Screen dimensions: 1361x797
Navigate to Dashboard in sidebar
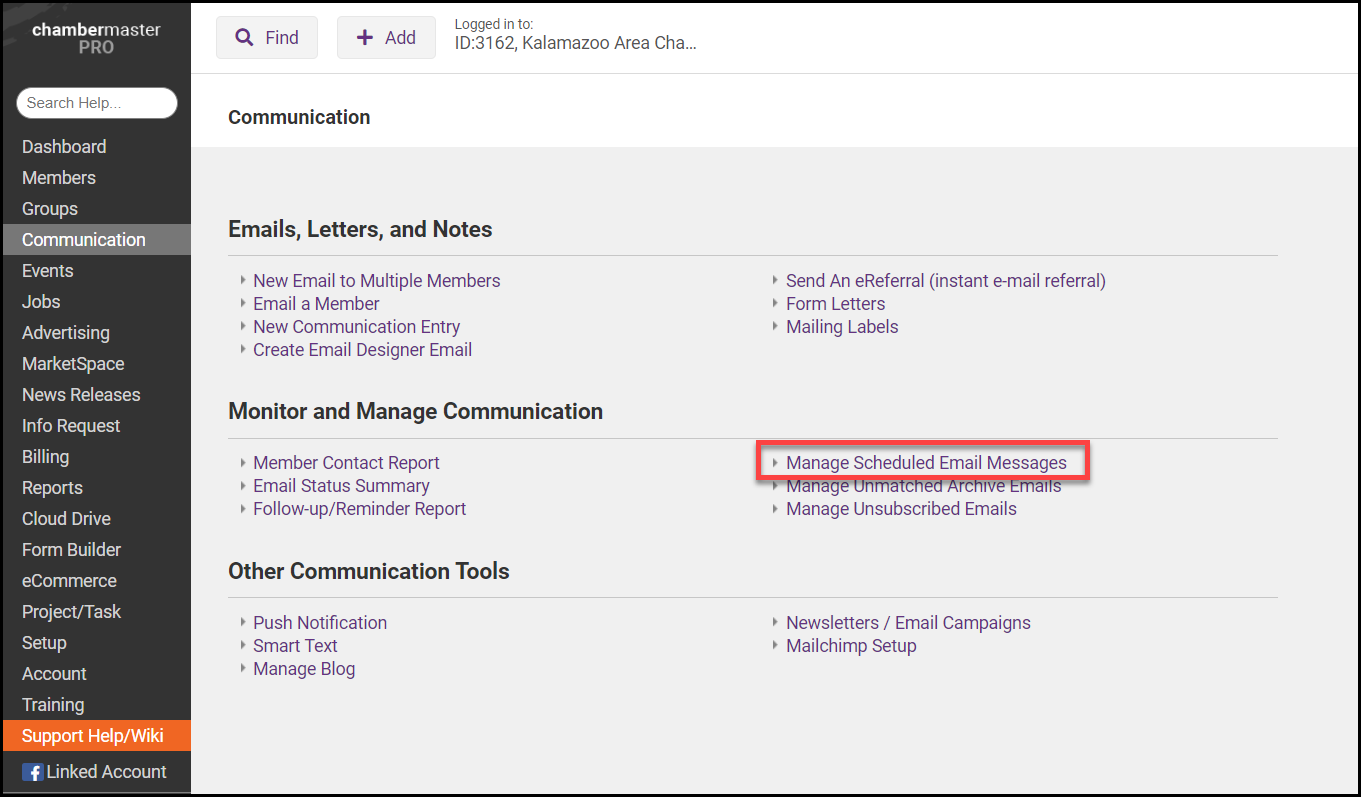click(64, 147)
